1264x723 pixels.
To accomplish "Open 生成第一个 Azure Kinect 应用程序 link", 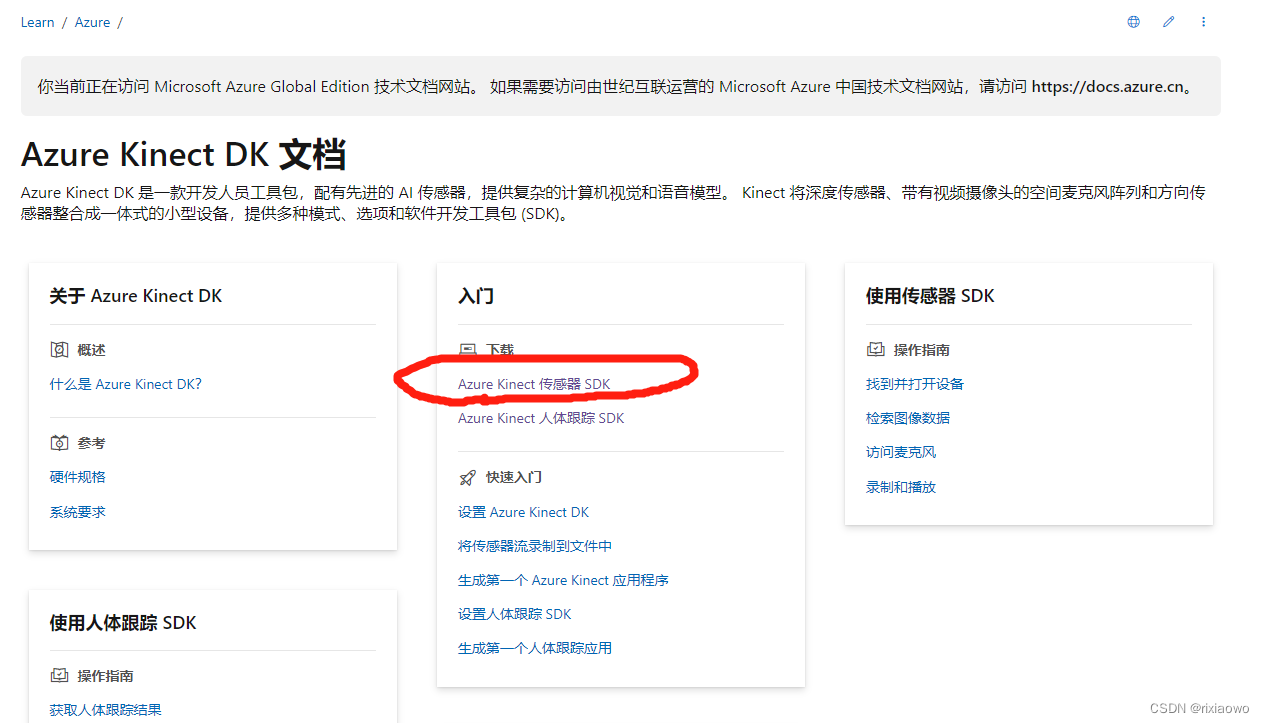I will (x=563, y=580).
